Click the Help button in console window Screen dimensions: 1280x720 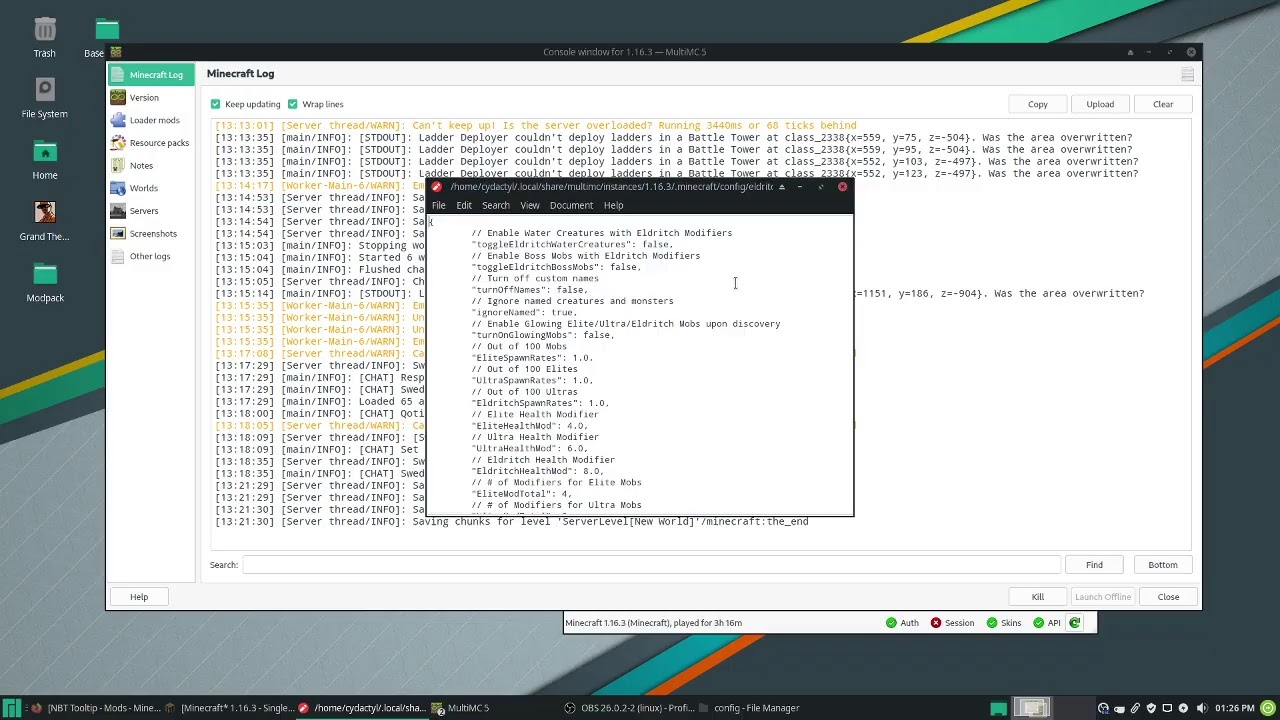tap(139, 597)
